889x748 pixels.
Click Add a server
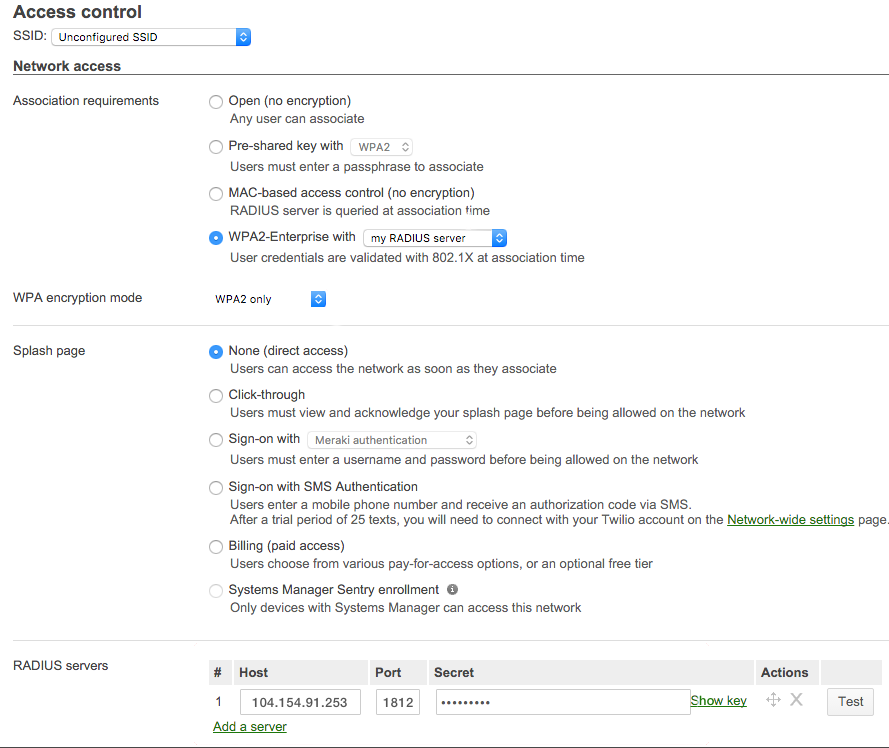click(249, 726)
